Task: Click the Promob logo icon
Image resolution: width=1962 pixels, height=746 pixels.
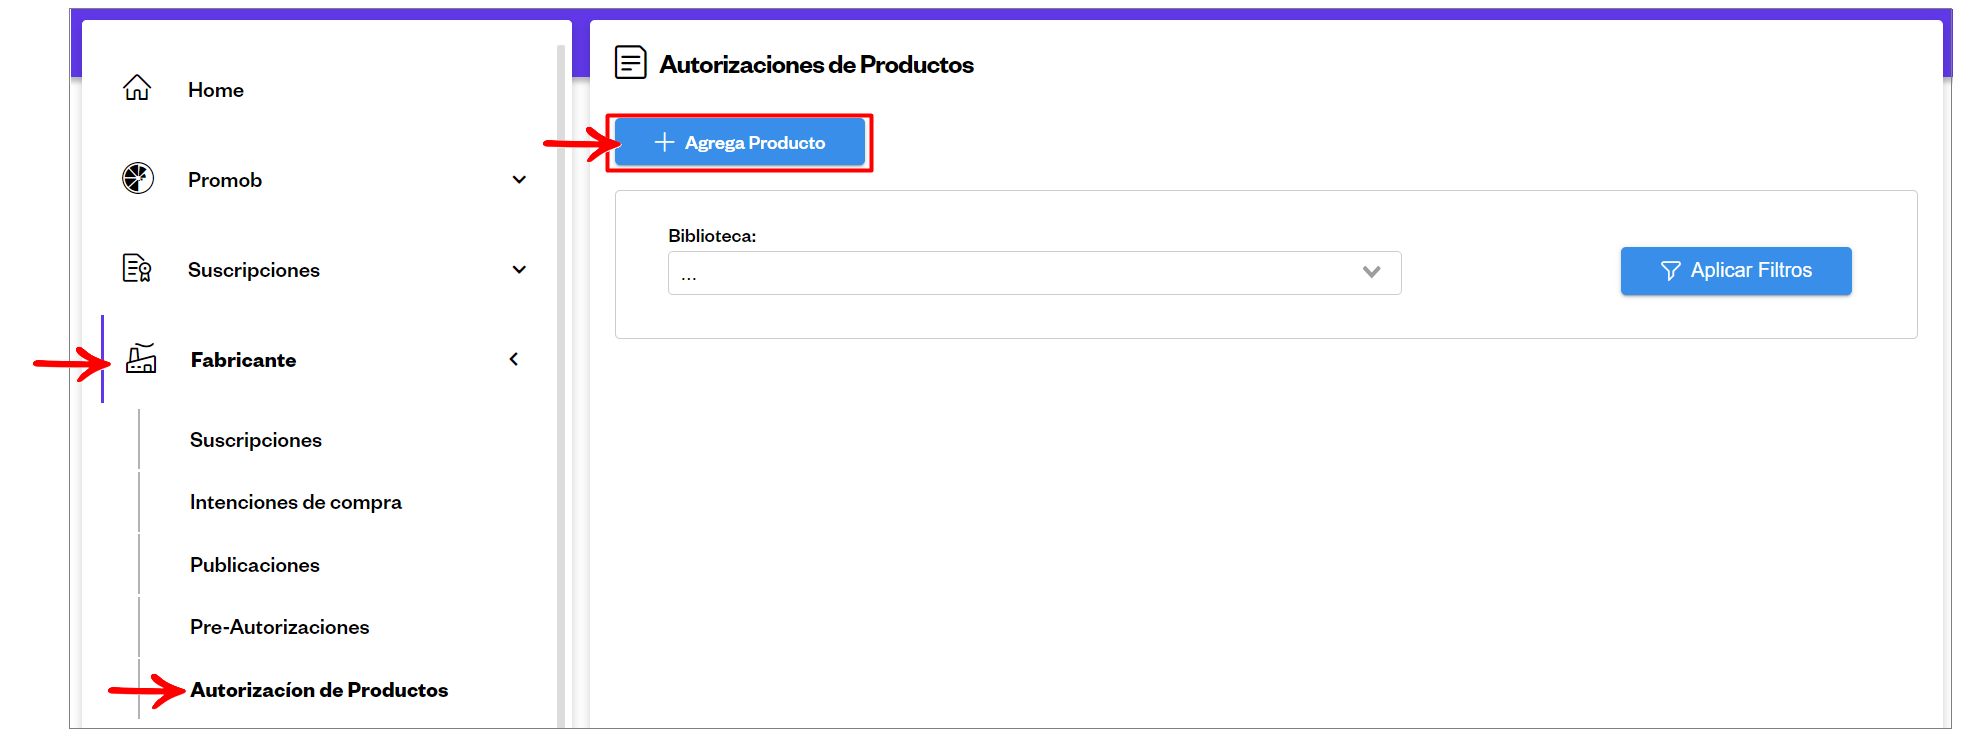Action: (138, 178)
